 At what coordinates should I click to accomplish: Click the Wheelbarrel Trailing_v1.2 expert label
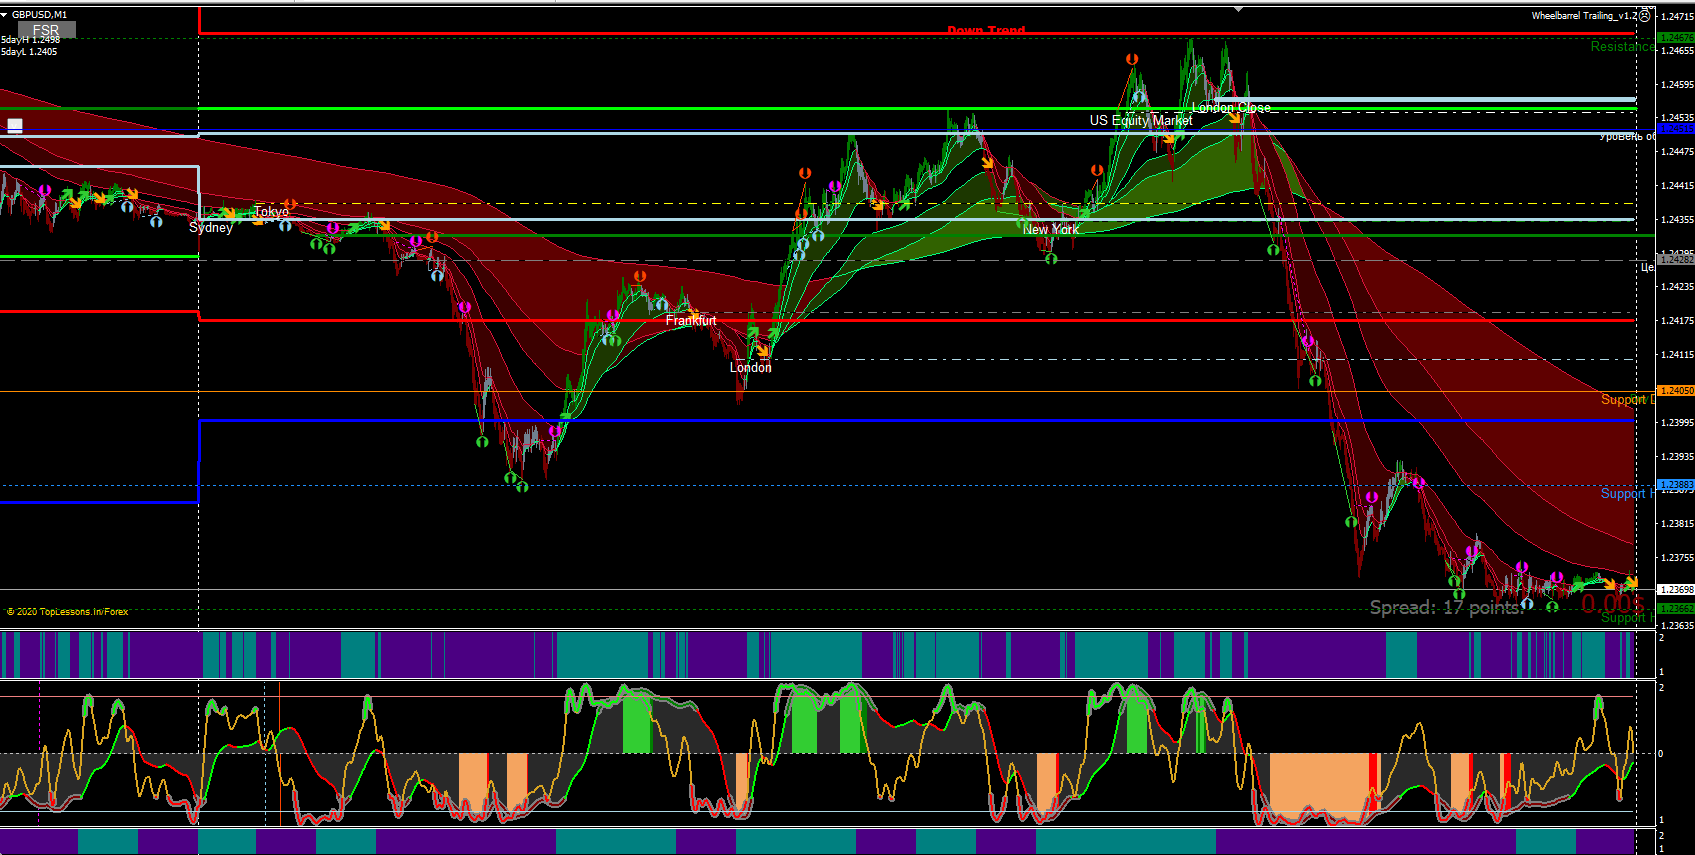pos(1584,15)
